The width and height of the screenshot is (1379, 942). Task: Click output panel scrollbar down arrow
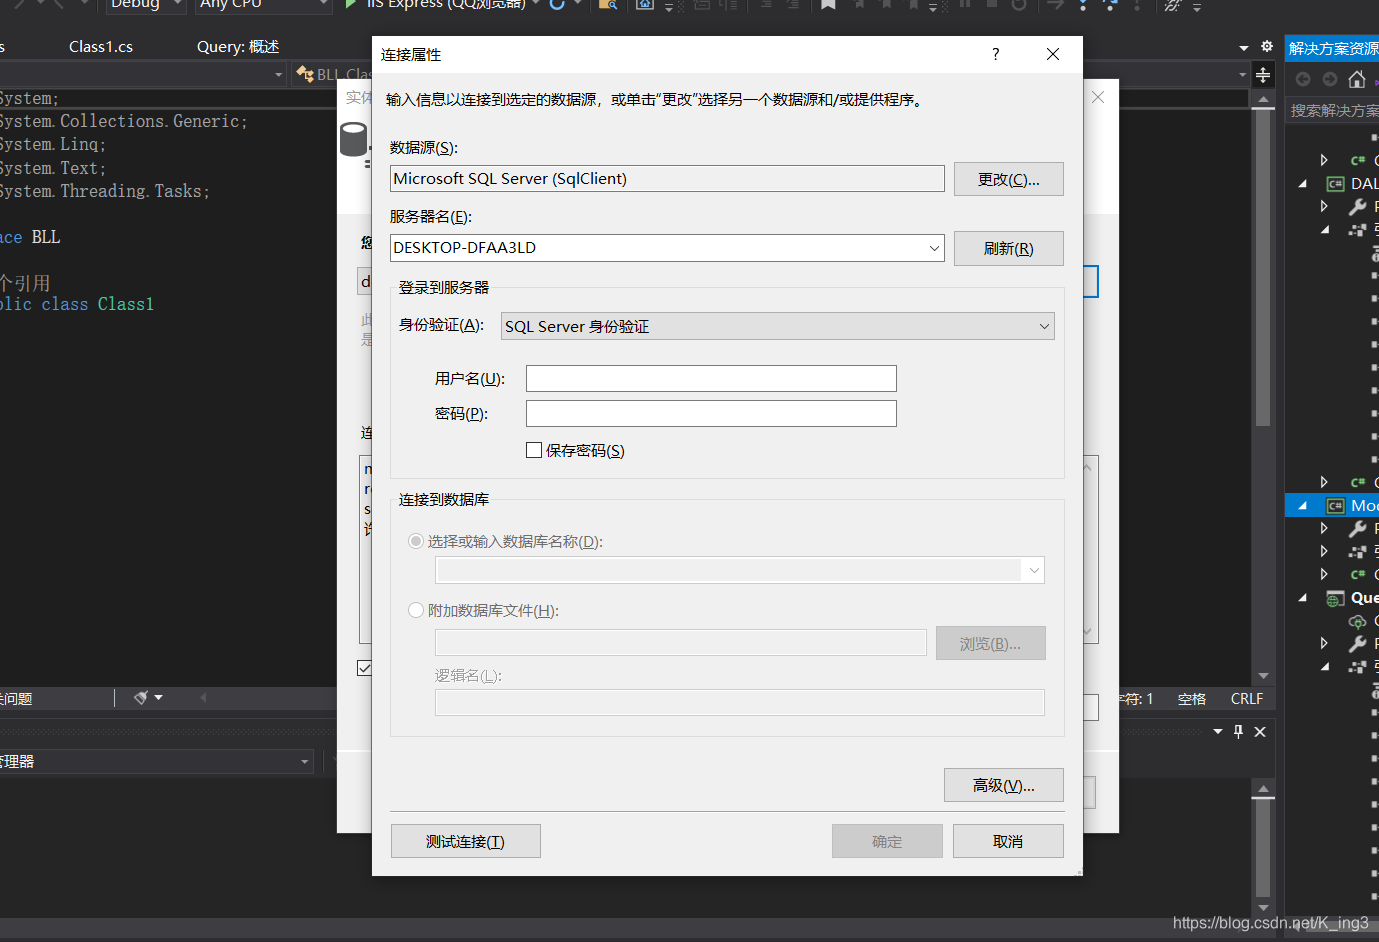tap(1263, 908)
